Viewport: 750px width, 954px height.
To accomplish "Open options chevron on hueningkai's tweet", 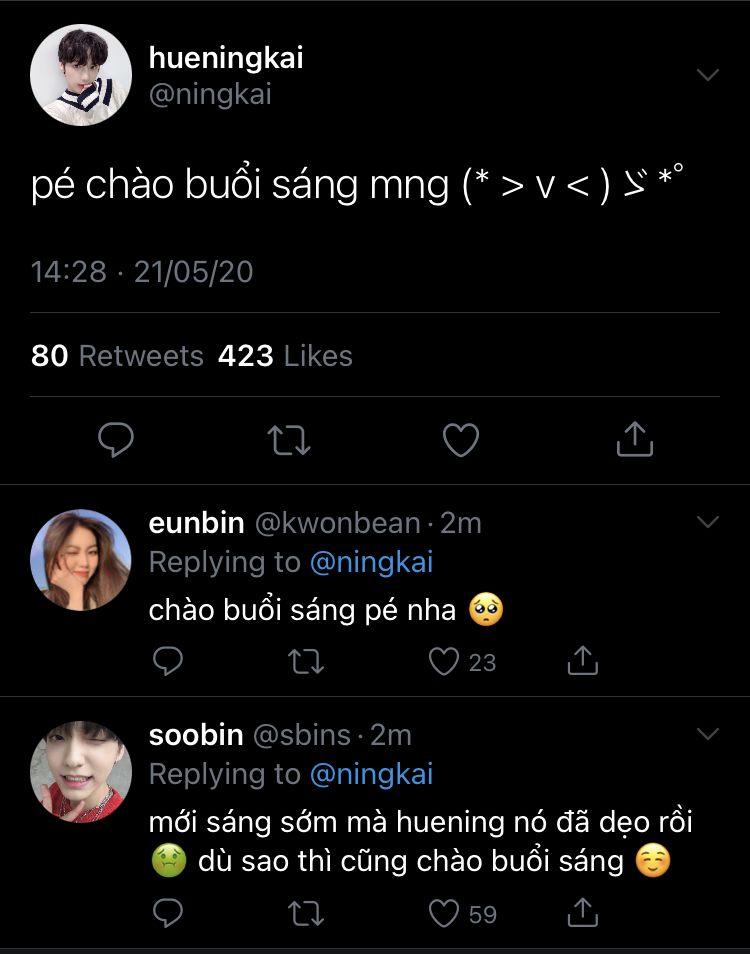I will (x=708, y=75).
